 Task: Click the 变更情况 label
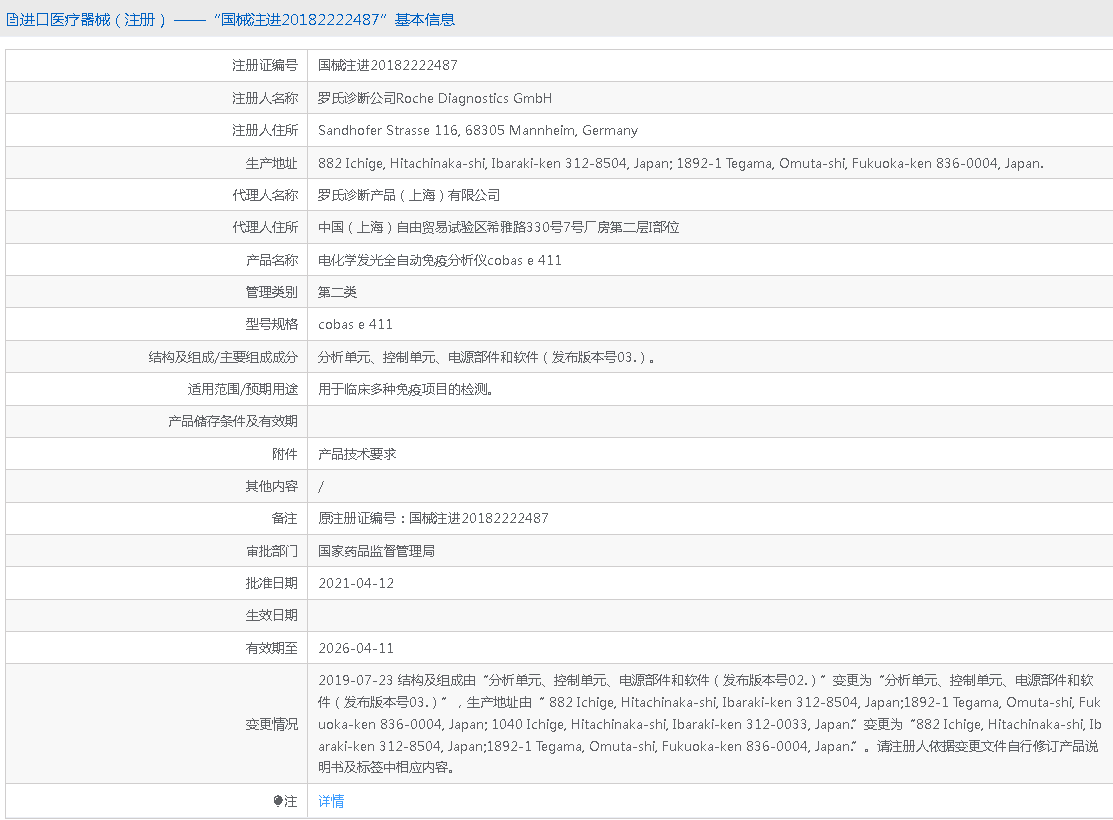coord(271,725)
